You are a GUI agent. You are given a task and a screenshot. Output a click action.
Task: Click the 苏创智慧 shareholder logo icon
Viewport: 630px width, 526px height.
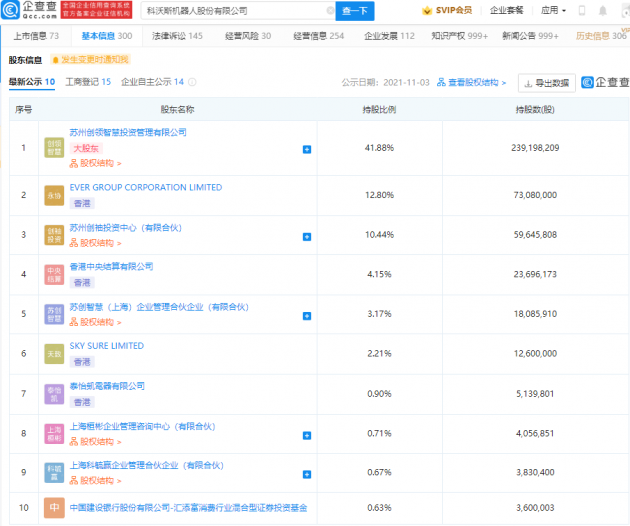[54, 314]
